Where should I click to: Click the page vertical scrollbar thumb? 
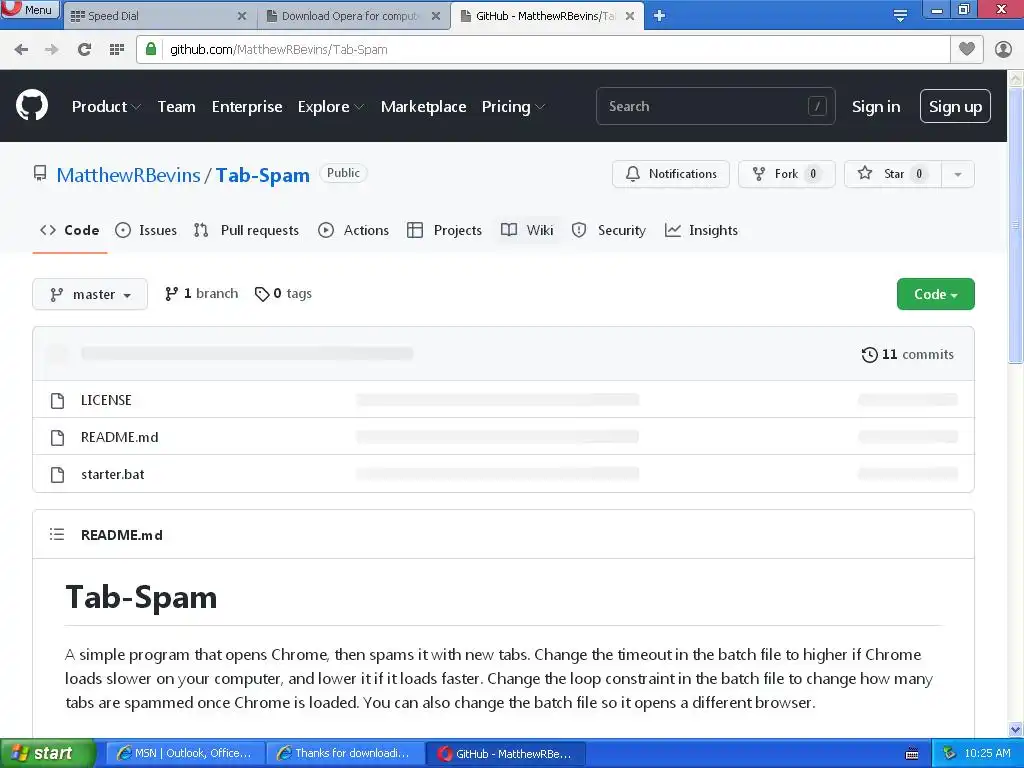[x=1016, y=225]
